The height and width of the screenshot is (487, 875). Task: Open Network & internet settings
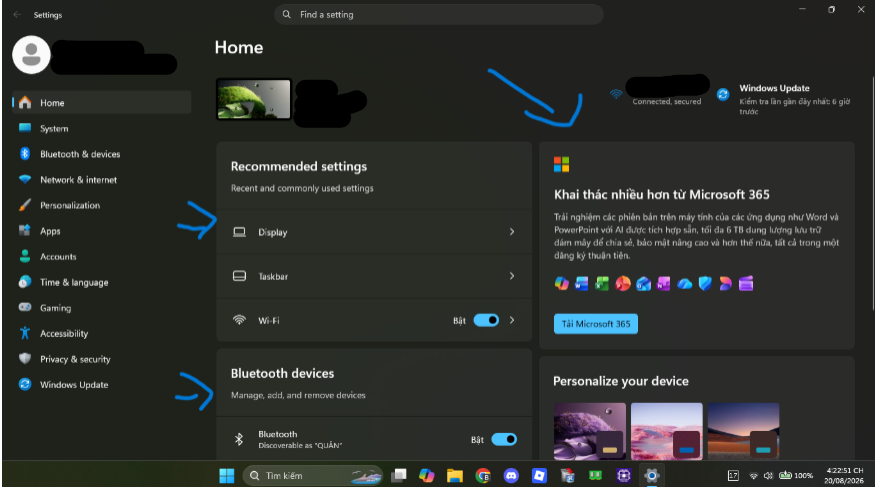(x=102, y=180)
